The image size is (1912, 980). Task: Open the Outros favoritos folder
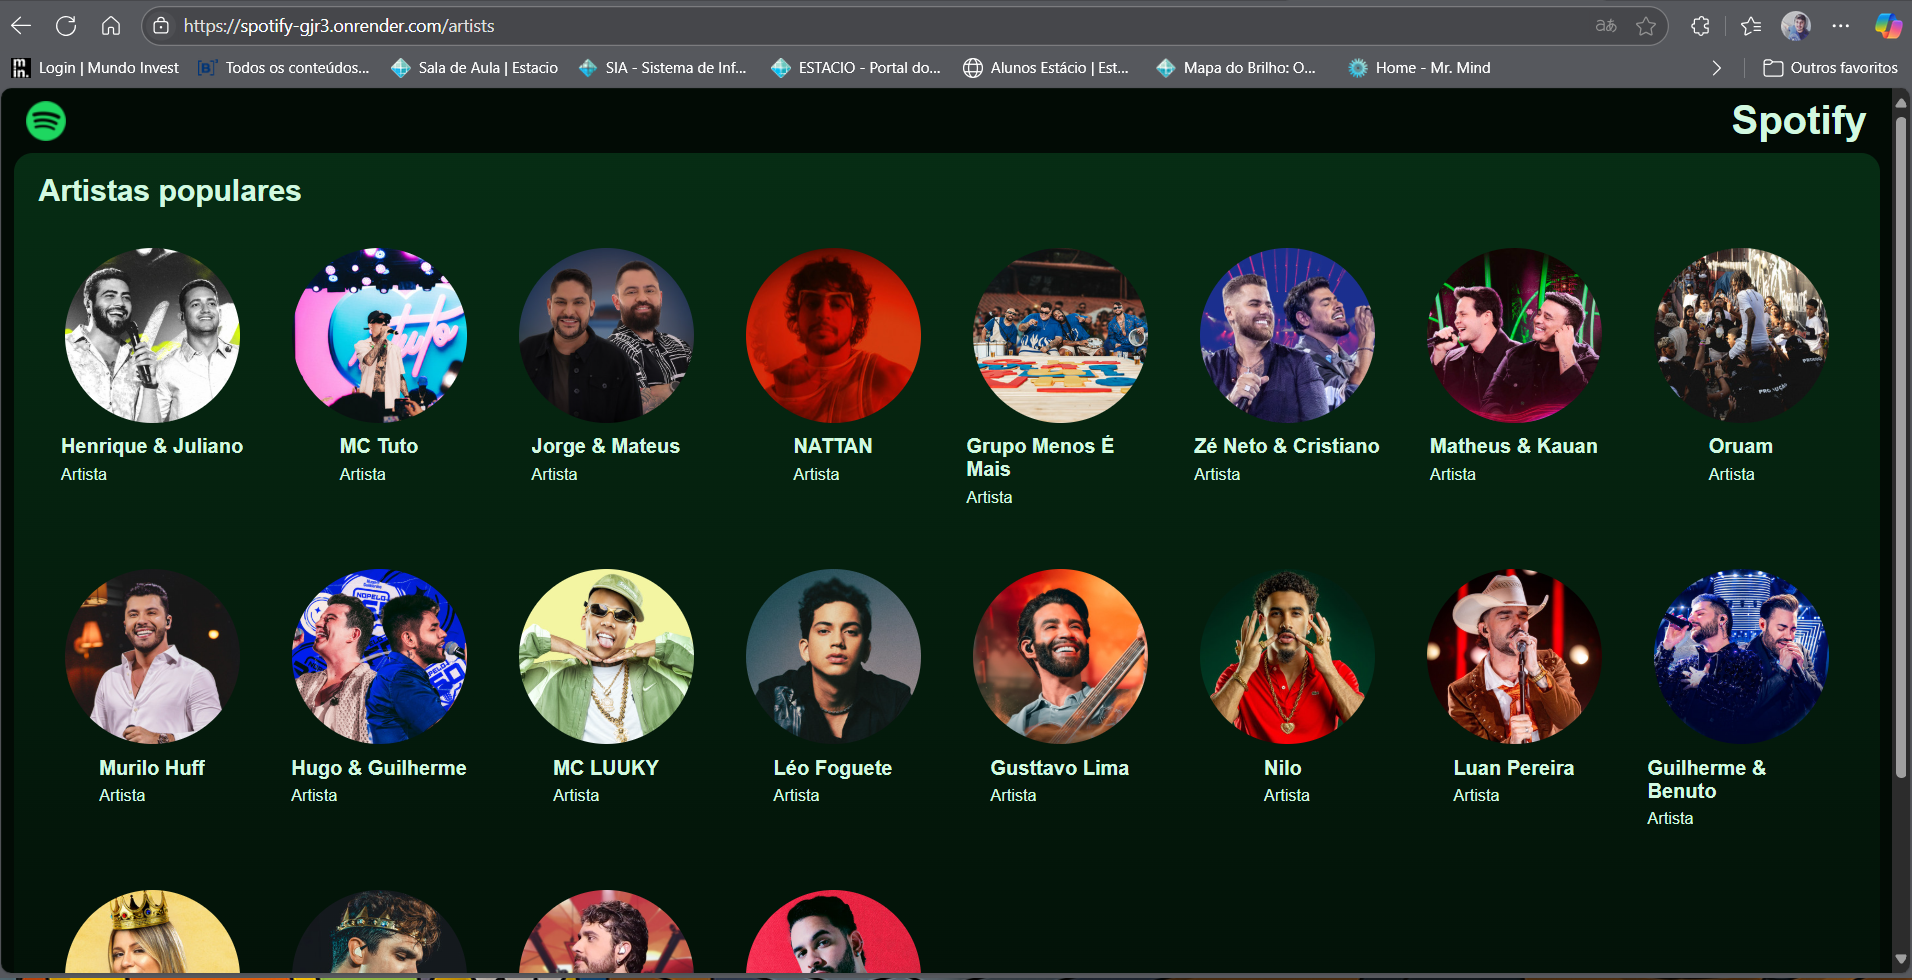click(x=1830, y=68)
